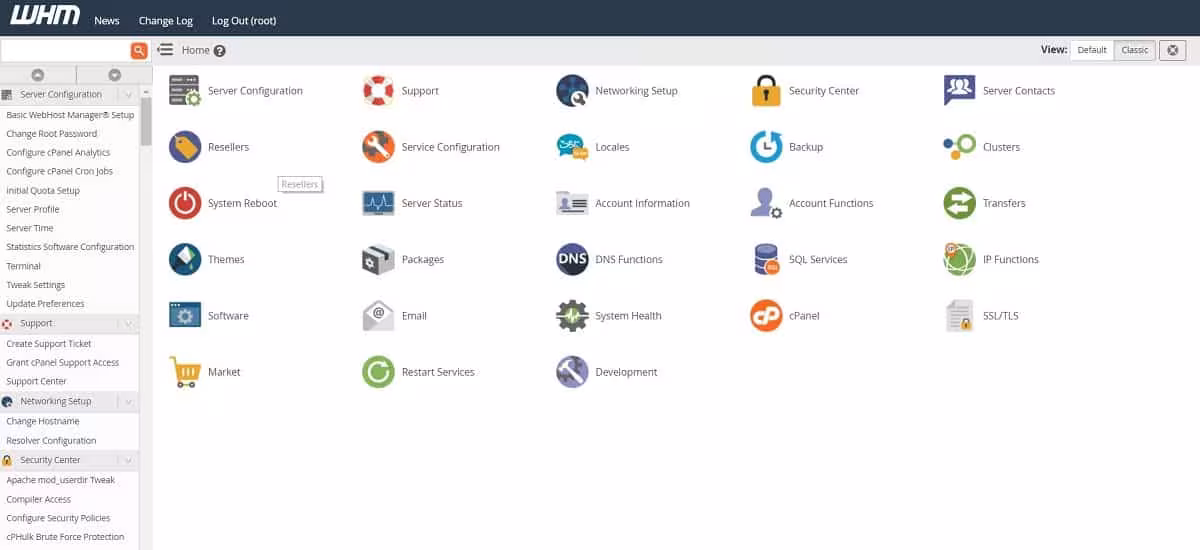Click the DNS Functions icon
This screenshot has width=1200, height=550.
(x=572, y=259)
